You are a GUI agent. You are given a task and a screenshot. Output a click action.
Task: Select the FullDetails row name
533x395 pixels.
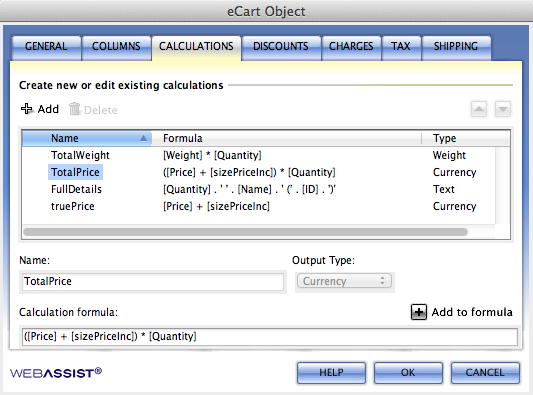[76, 189]
